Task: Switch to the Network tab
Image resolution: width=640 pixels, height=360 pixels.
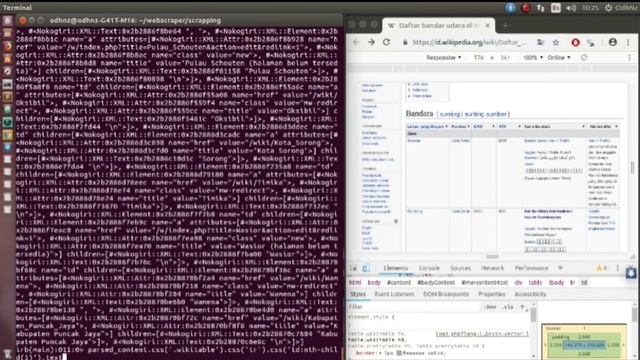Action: [x=492, y=268]
